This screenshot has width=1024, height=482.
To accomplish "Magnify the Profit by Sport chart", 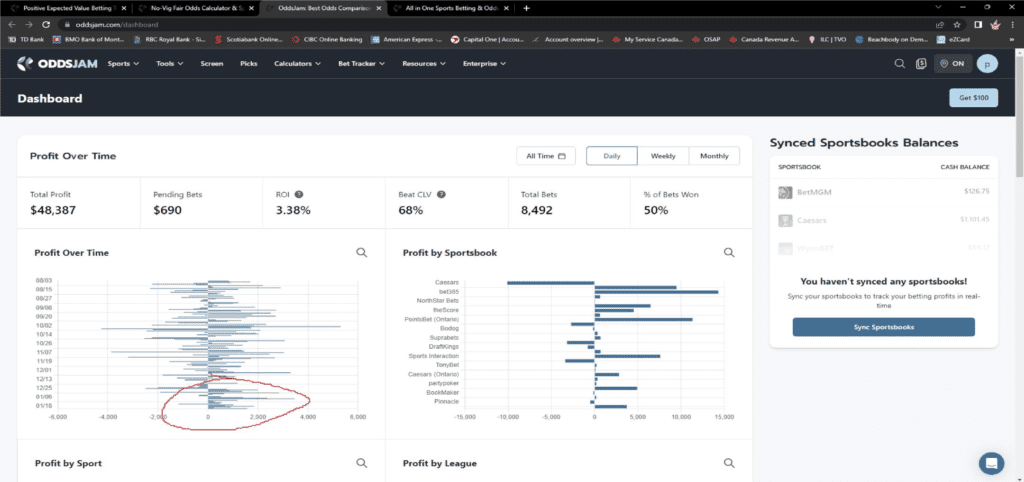I will (362, 462).
